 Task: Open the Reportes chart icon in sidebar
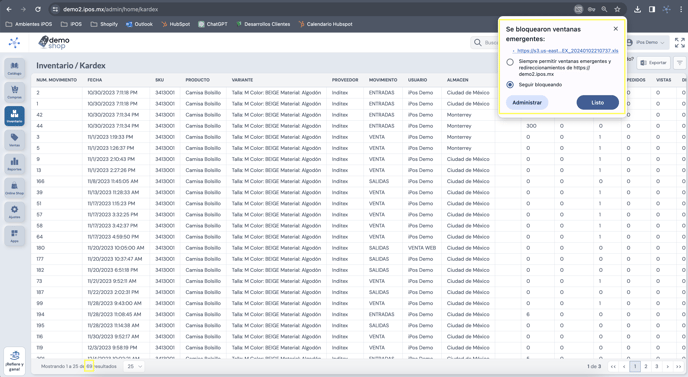[14, 163]
